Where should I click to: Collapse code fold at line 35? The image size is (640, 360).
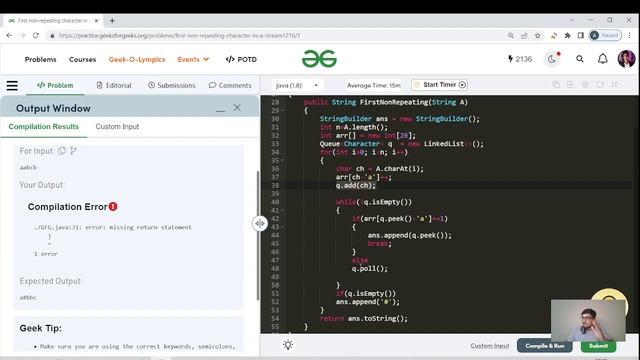tap(282, 160)
